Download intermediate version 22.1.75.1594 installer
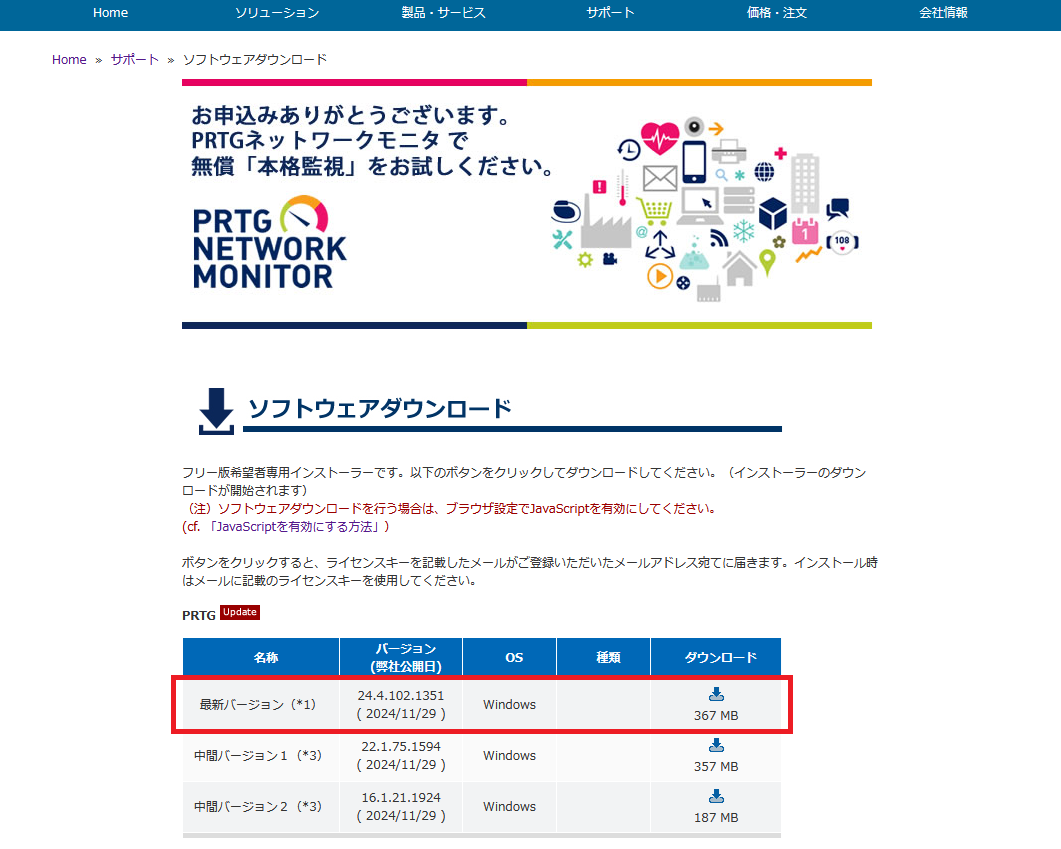This screenshot has height=849, width=1061. pos(716,745)
